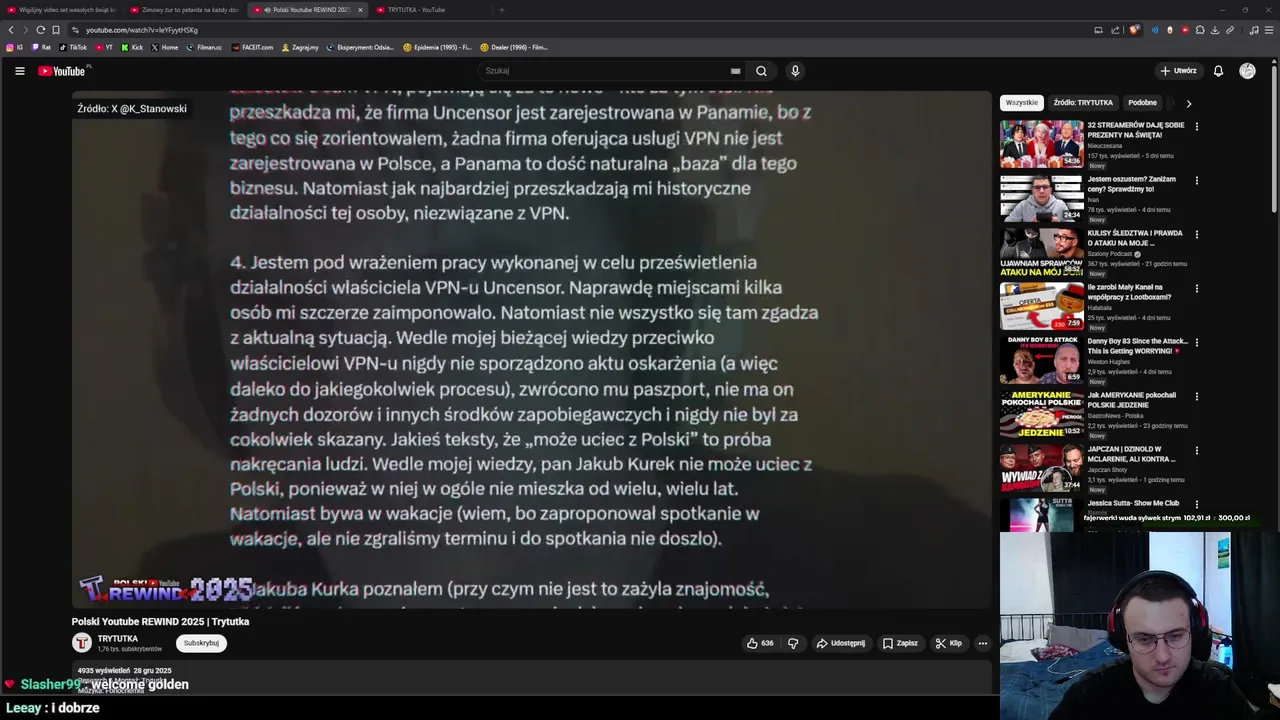
Task: Click the video player area
Action: click(531, 349)
